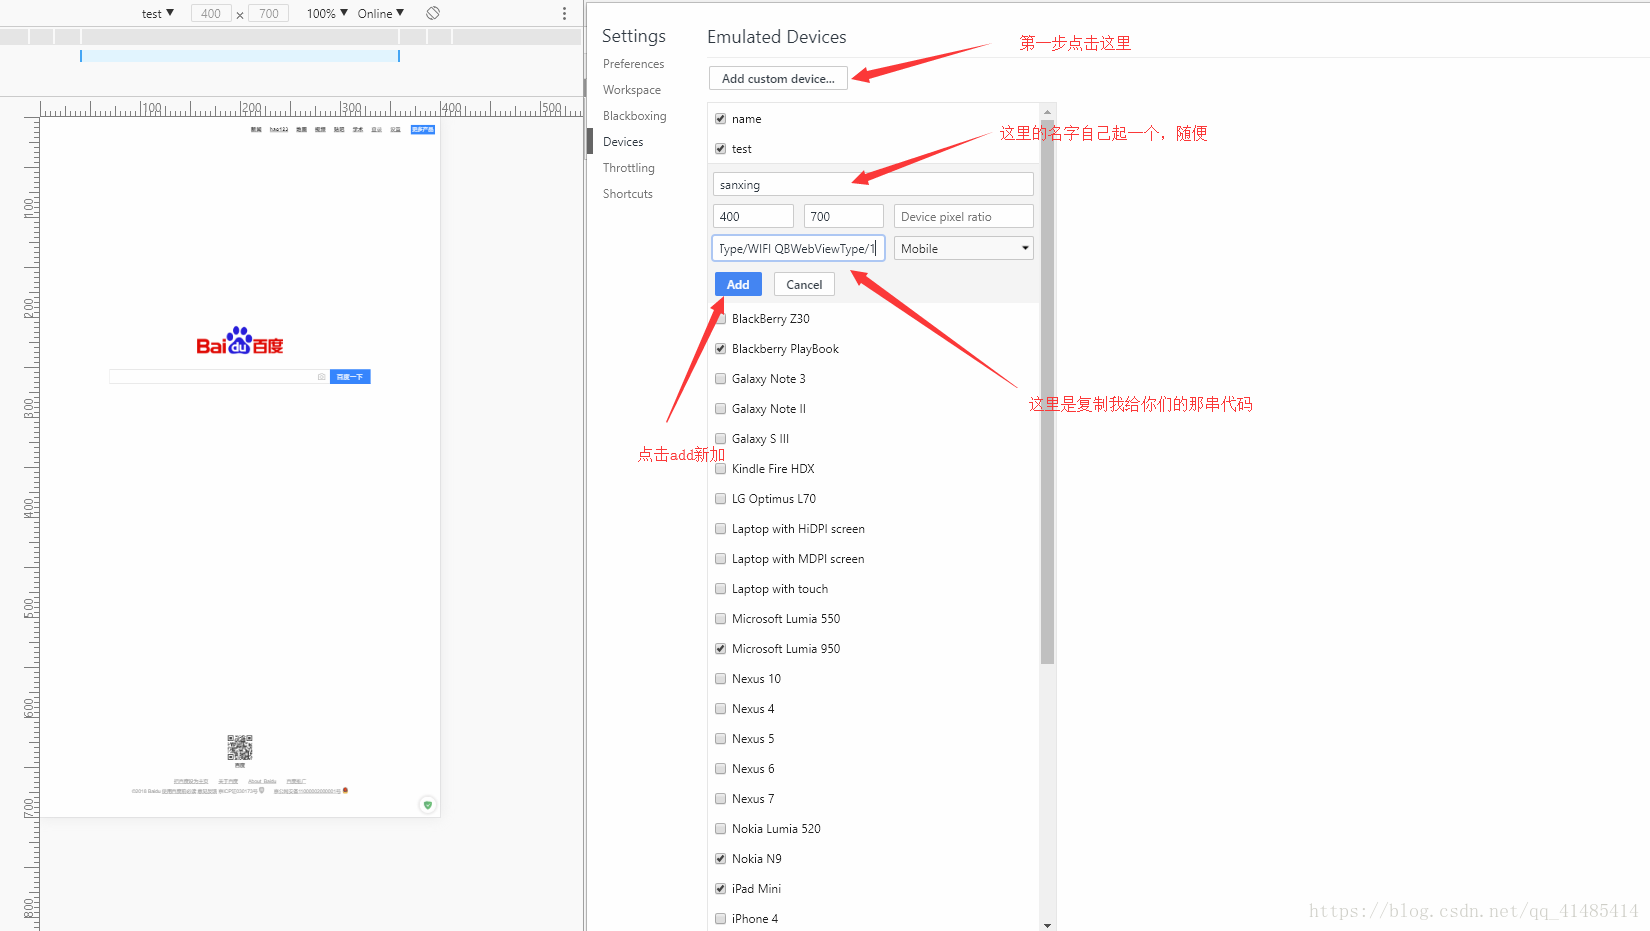
Task: Select the Devices settings tab
Action: (x=623, y=142)
